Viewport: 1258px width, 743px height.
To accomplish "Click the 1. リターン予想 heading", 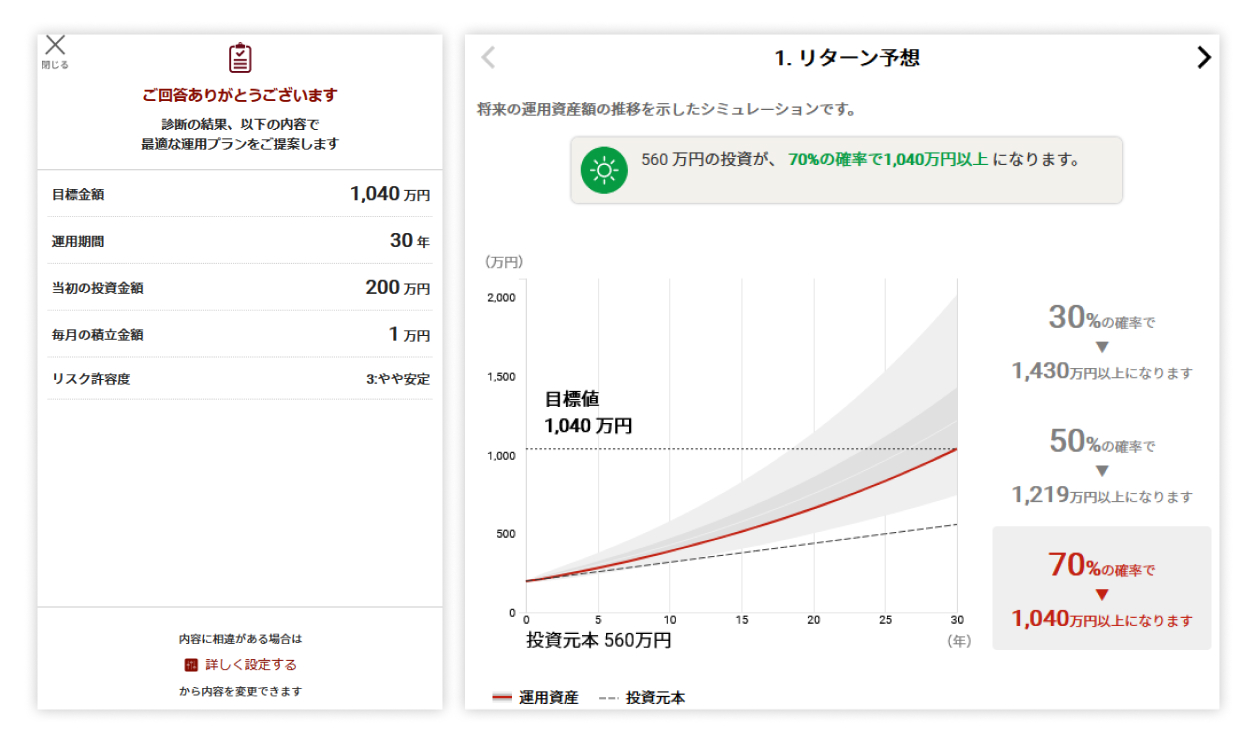I will point(847,58).
